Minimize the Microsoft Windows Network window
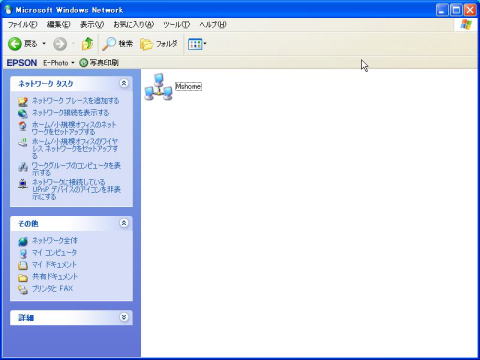 pyautogui.click(x=442, y=10)
